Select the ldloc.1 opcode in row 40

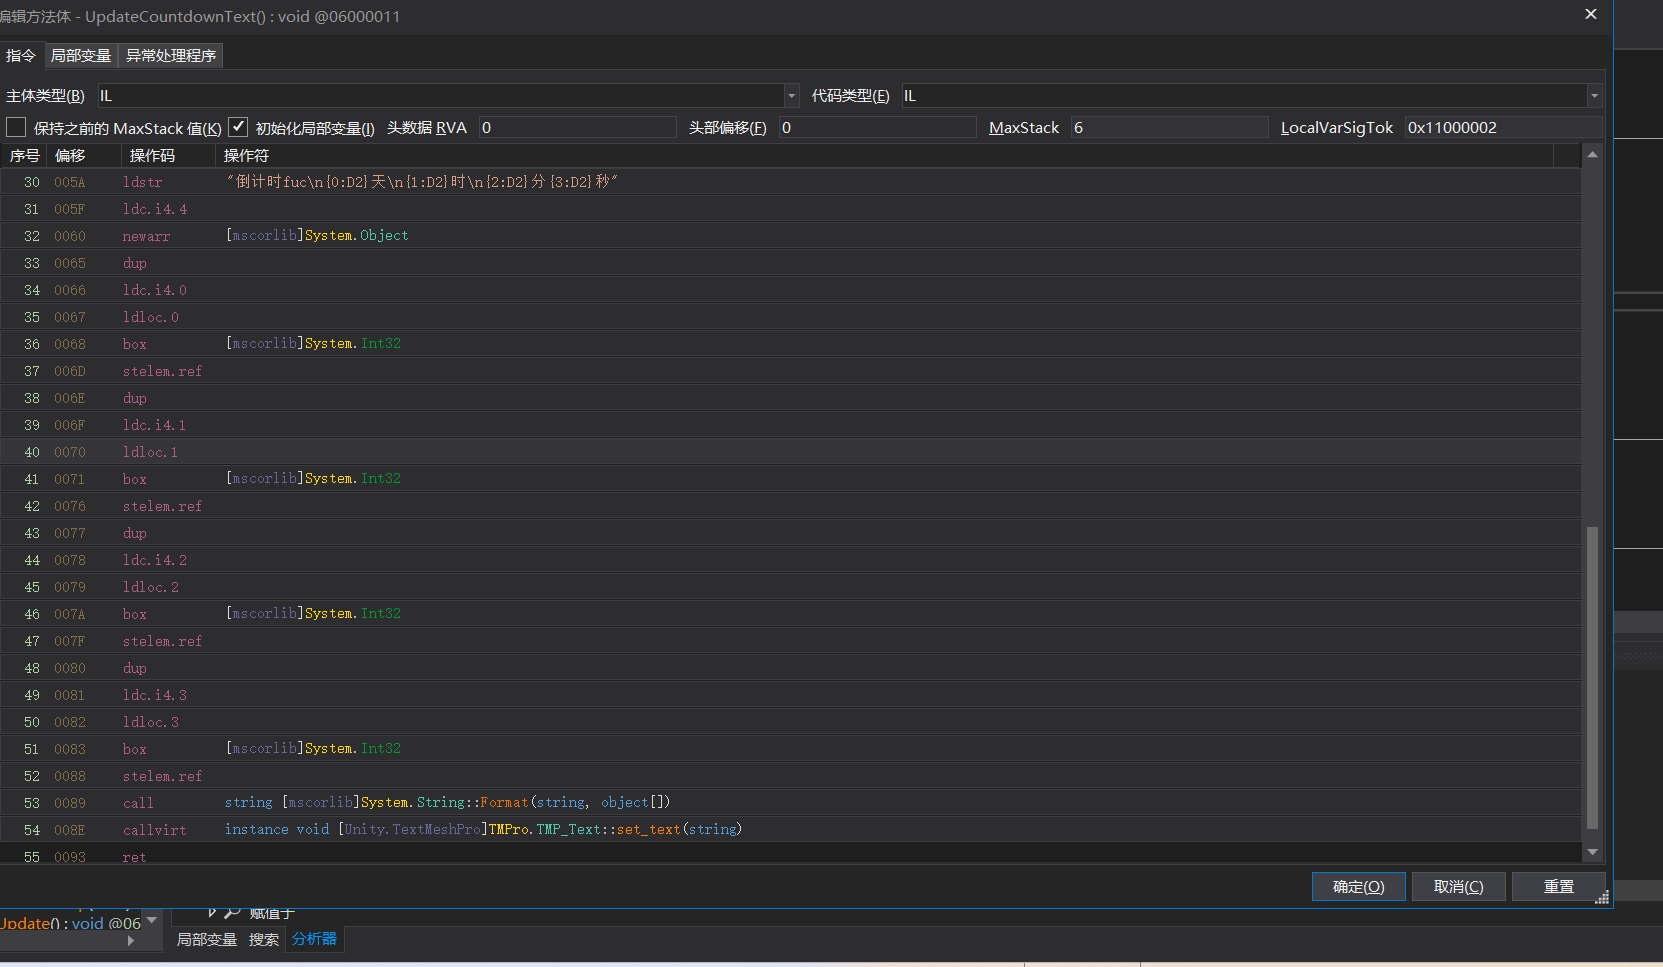[151, 452]
